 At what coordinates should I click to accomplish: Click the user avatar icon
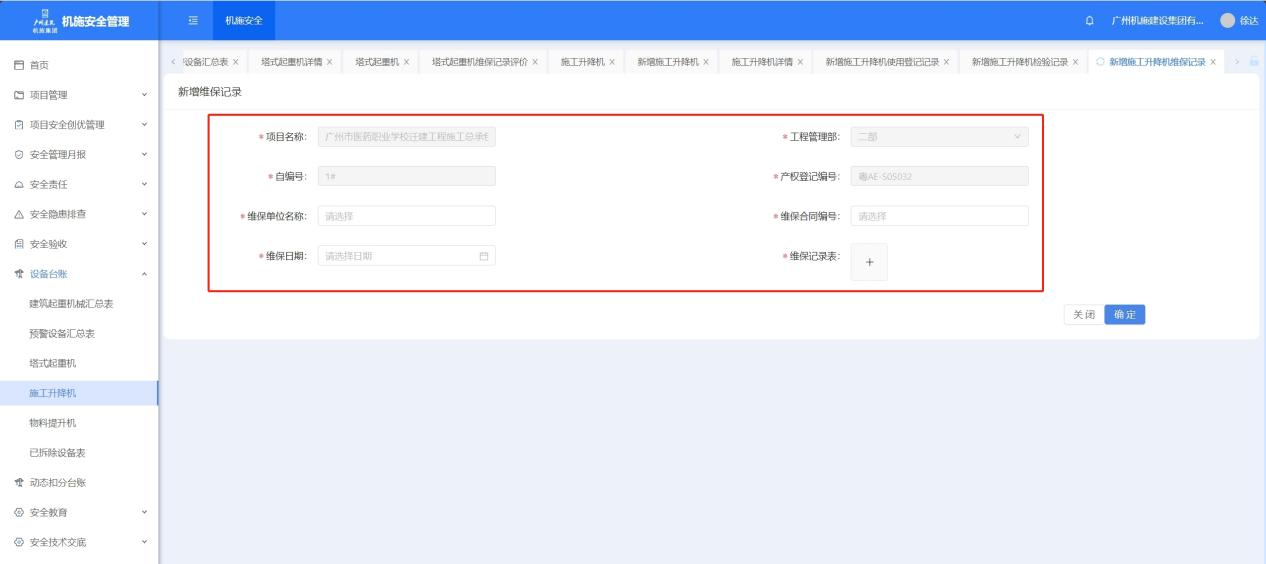pyautogui.click(x=1228, y=22)
